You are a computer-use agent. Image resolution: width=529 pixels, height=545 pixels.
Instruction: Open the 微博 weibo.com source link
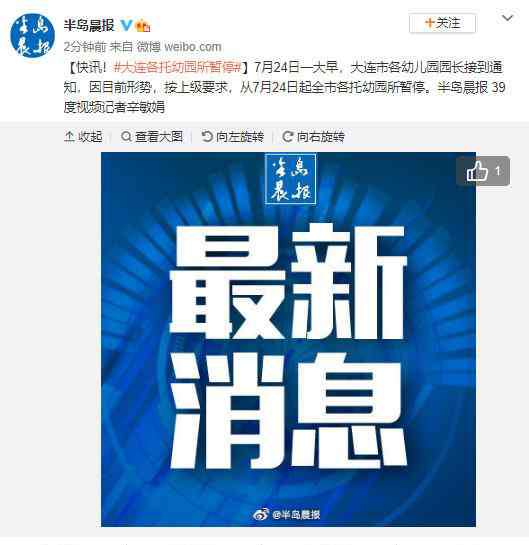(x=179, y=47)
